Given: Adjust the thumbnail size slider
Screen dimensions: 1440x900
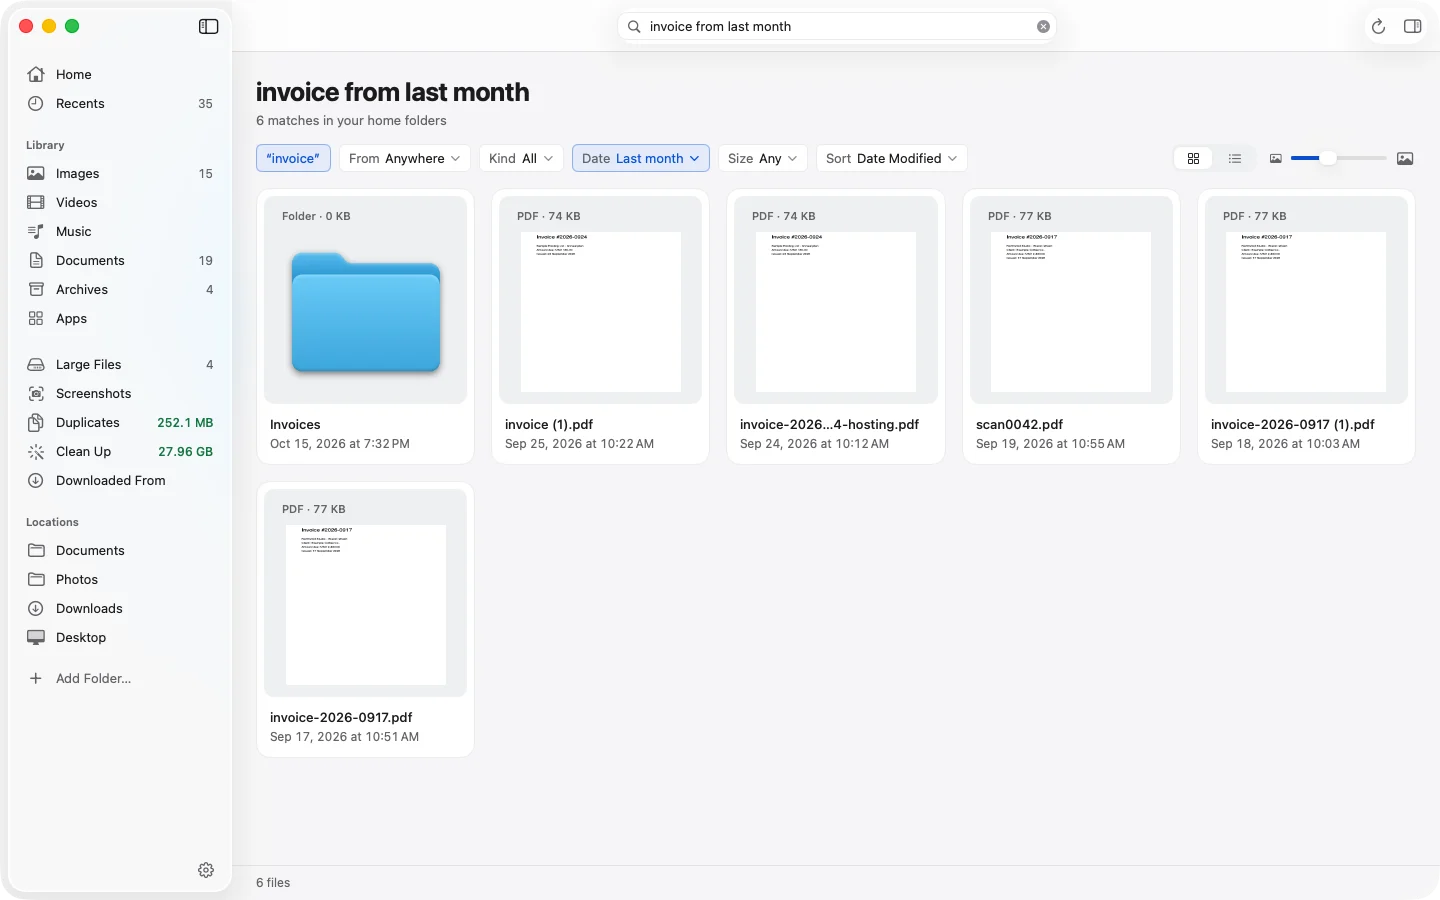Looking at the screenshot, I should (x=1338, y=158).
